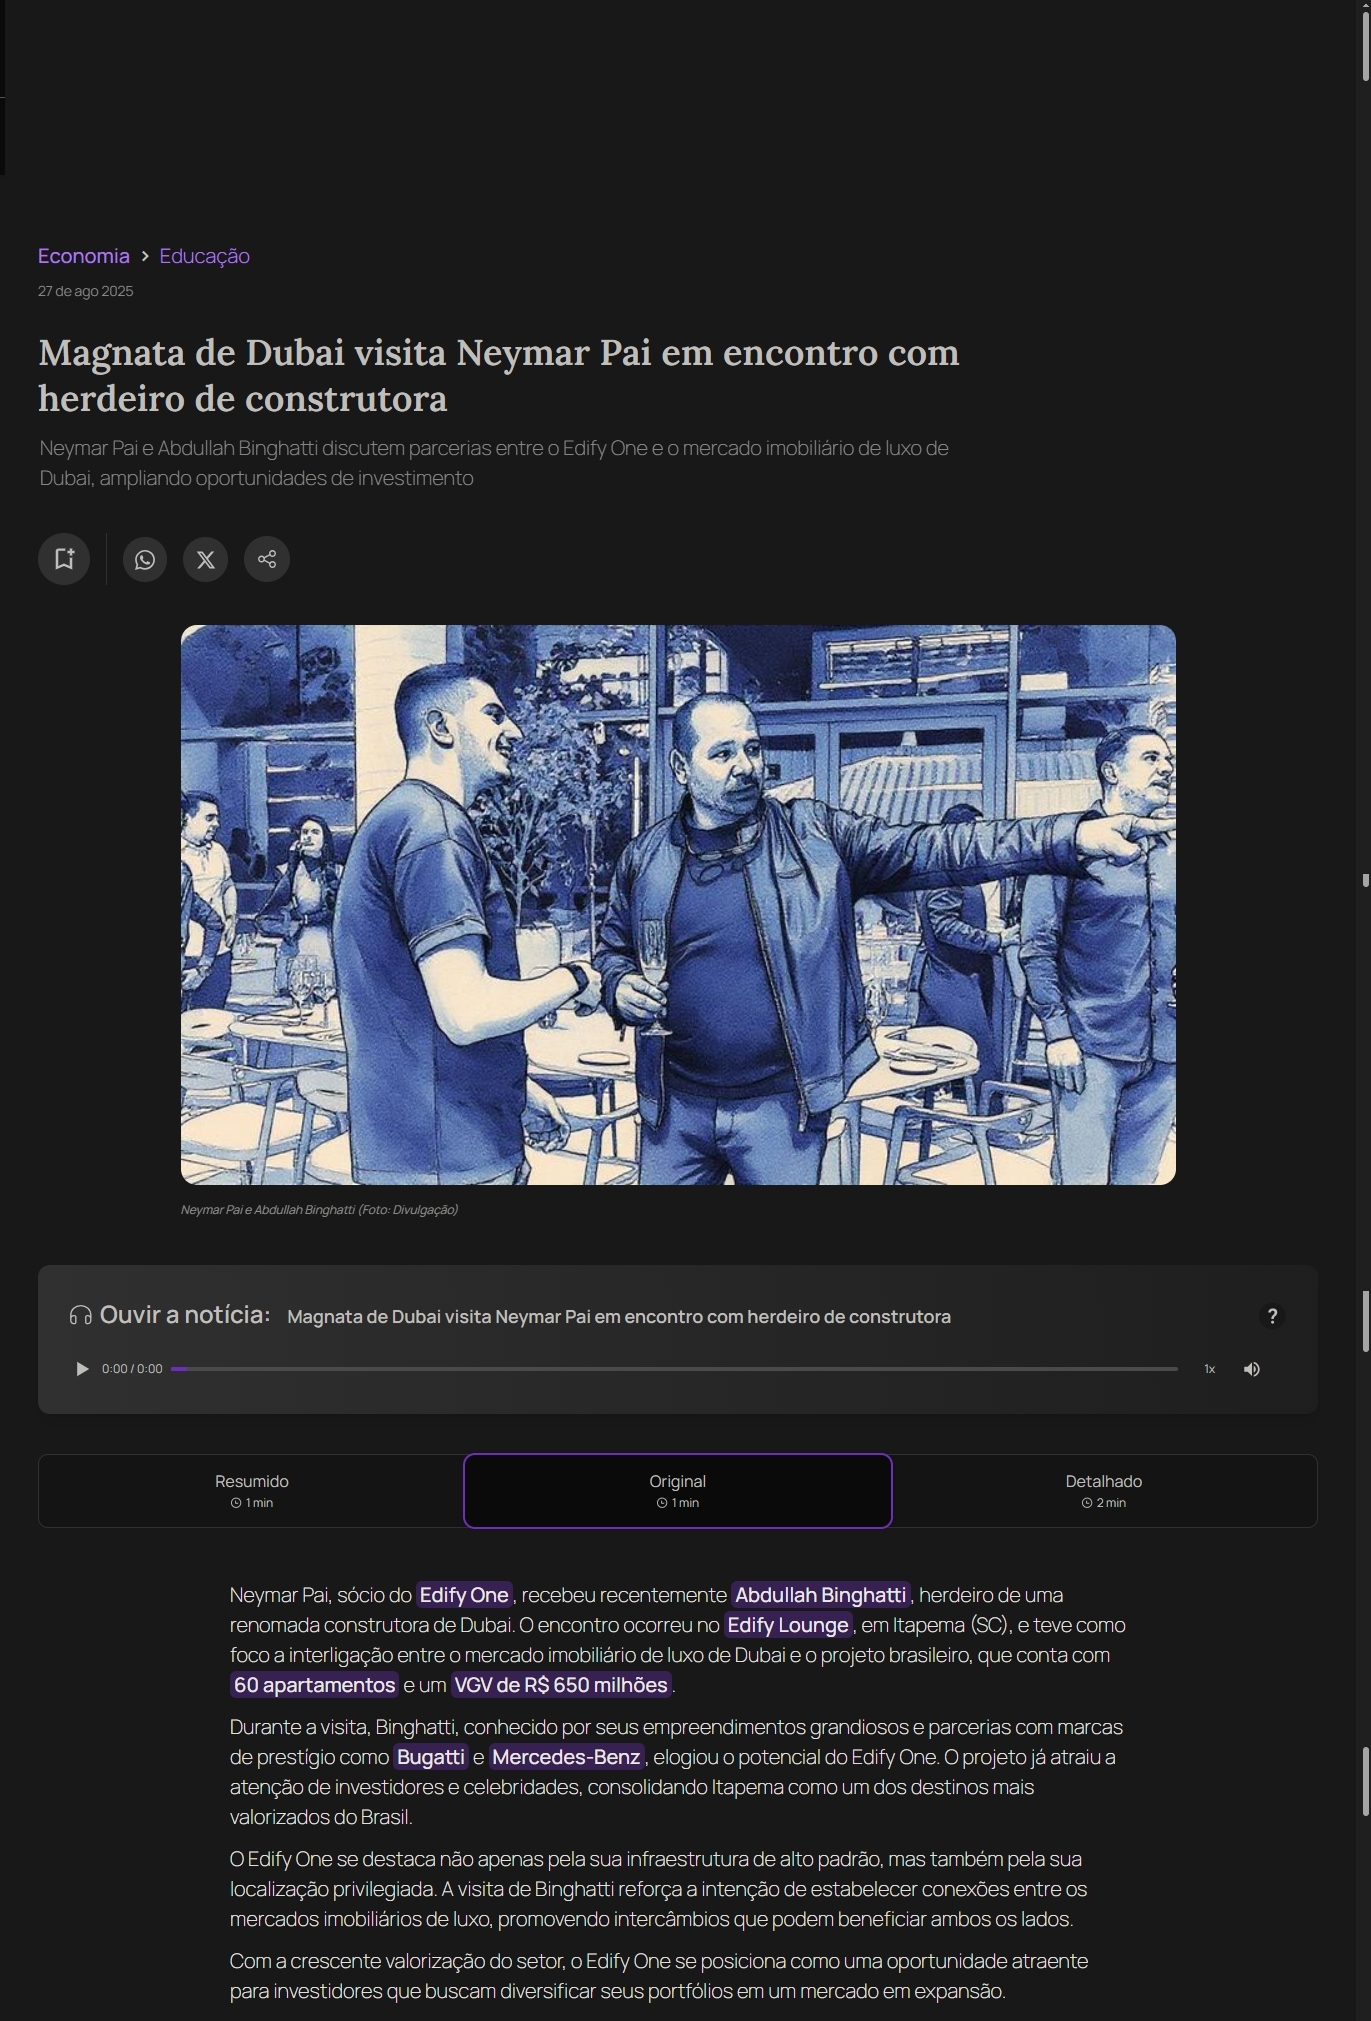Change the 1x playback speed
Screen dimensions: 1371x2021
[x=1209, y=1369]
